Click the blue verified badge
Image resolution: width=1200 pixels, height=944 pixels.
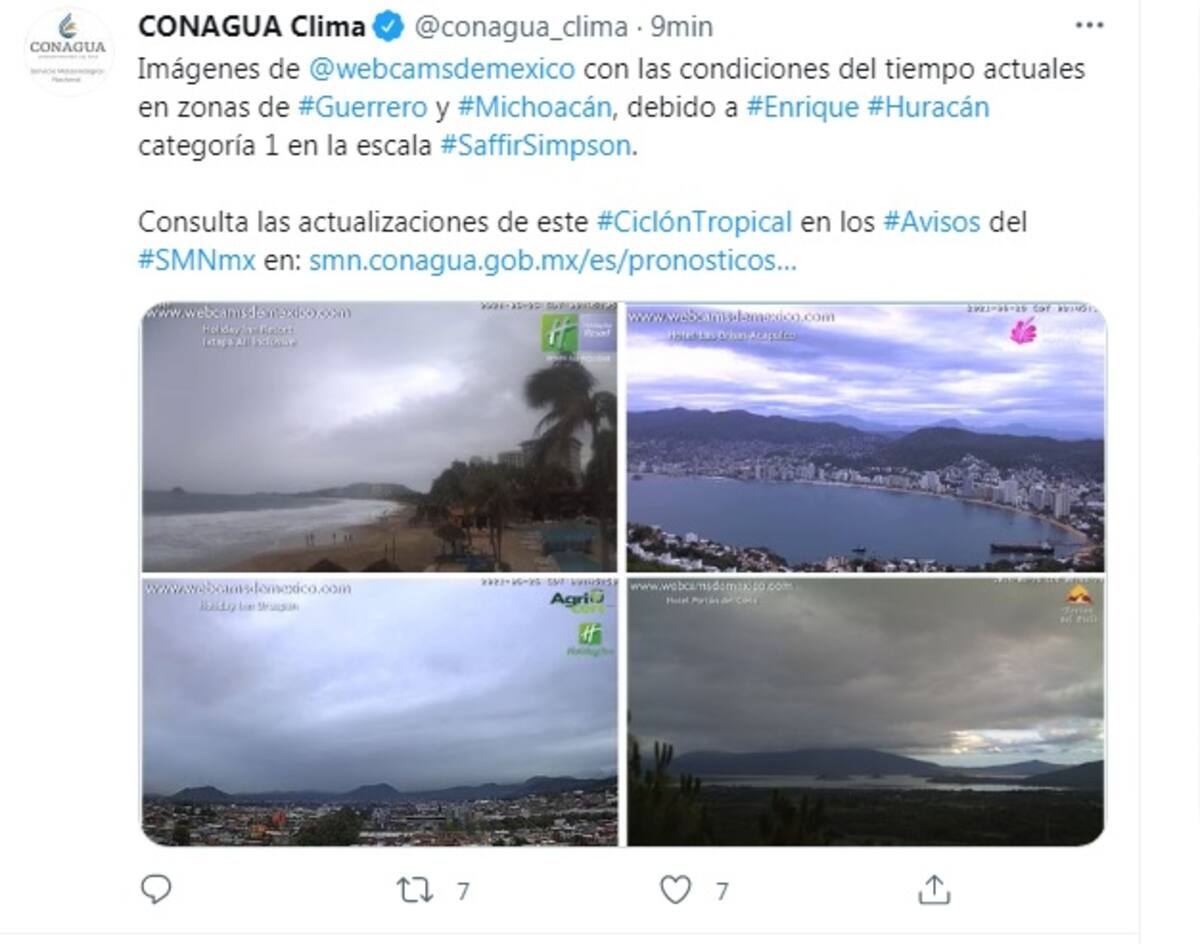tap(389, 27)
